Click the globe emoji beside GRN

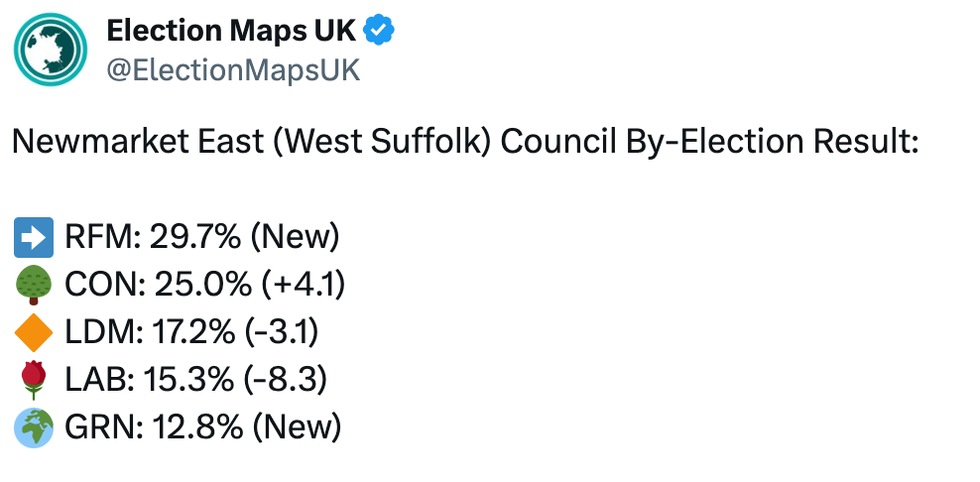tap(34, 428)
